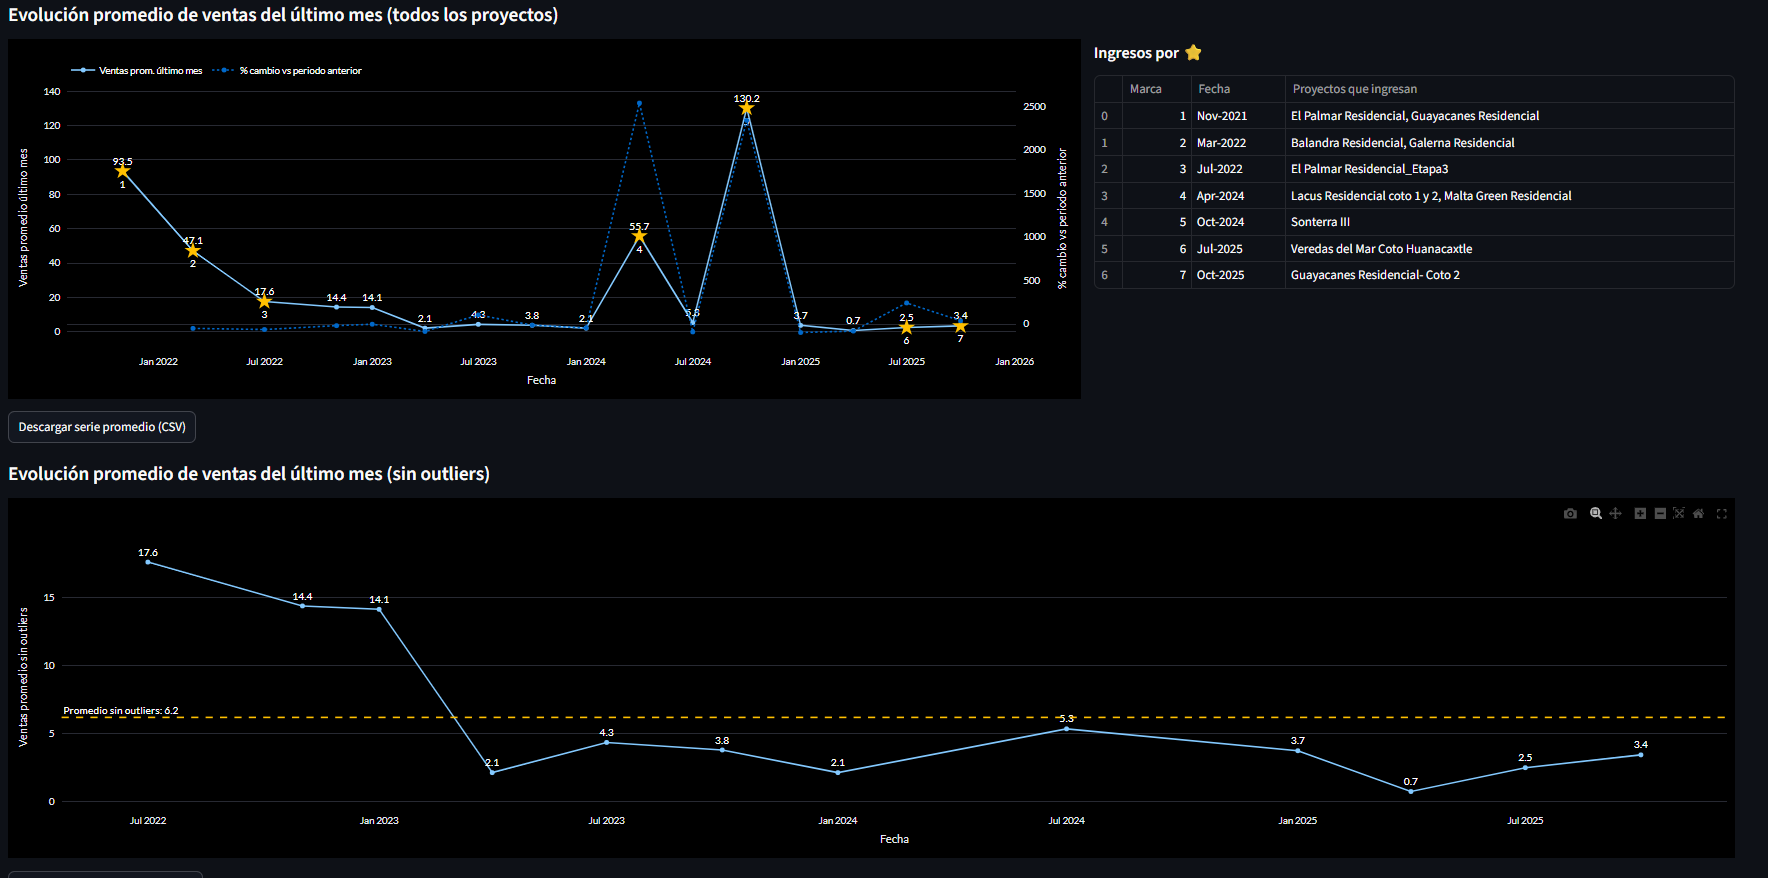Zoom out with the minus icon

pos(1660,514)
